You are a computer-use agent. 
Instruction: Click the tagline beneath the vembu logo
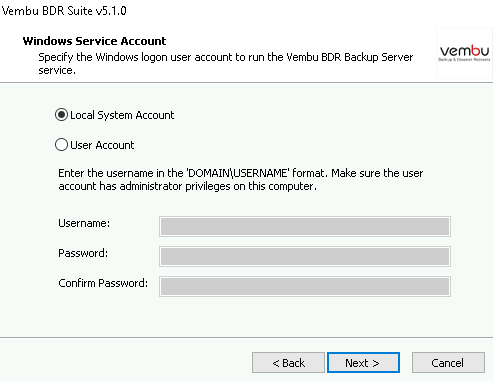pyautogui.click(x=464, y=60)
